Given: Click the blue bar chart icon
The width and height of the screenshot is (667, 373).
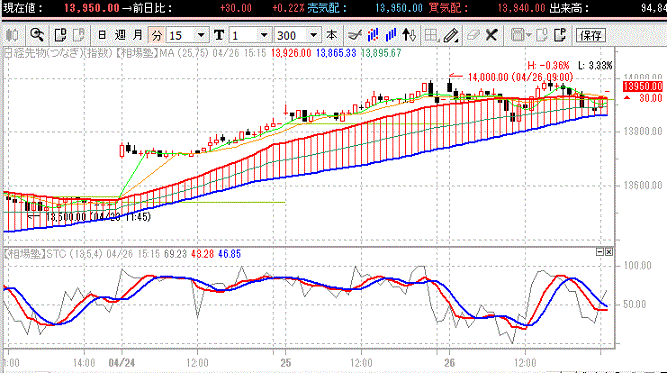Looking at the screenshot, I should [x=391, y=35].
